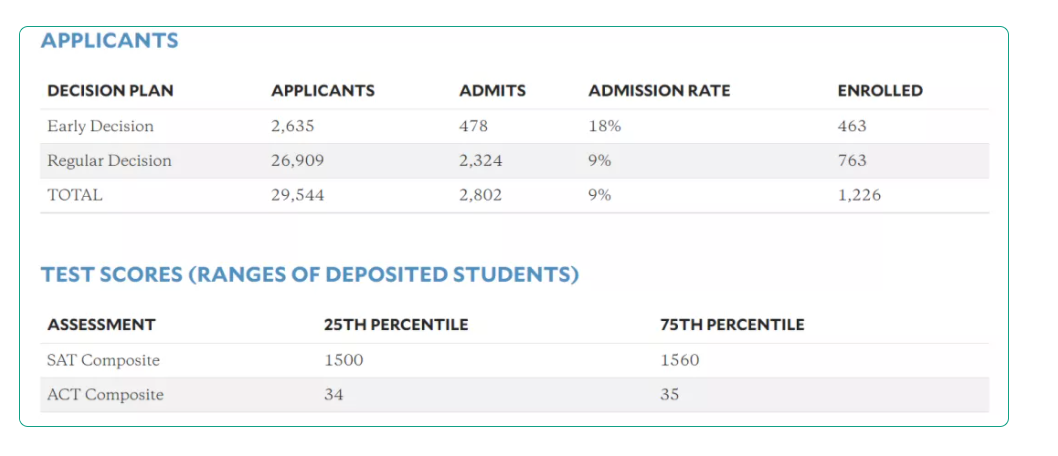1058x456 pixels.
Task: Click the ADMISSION RATE column header
Action: (x=659, y=90)
